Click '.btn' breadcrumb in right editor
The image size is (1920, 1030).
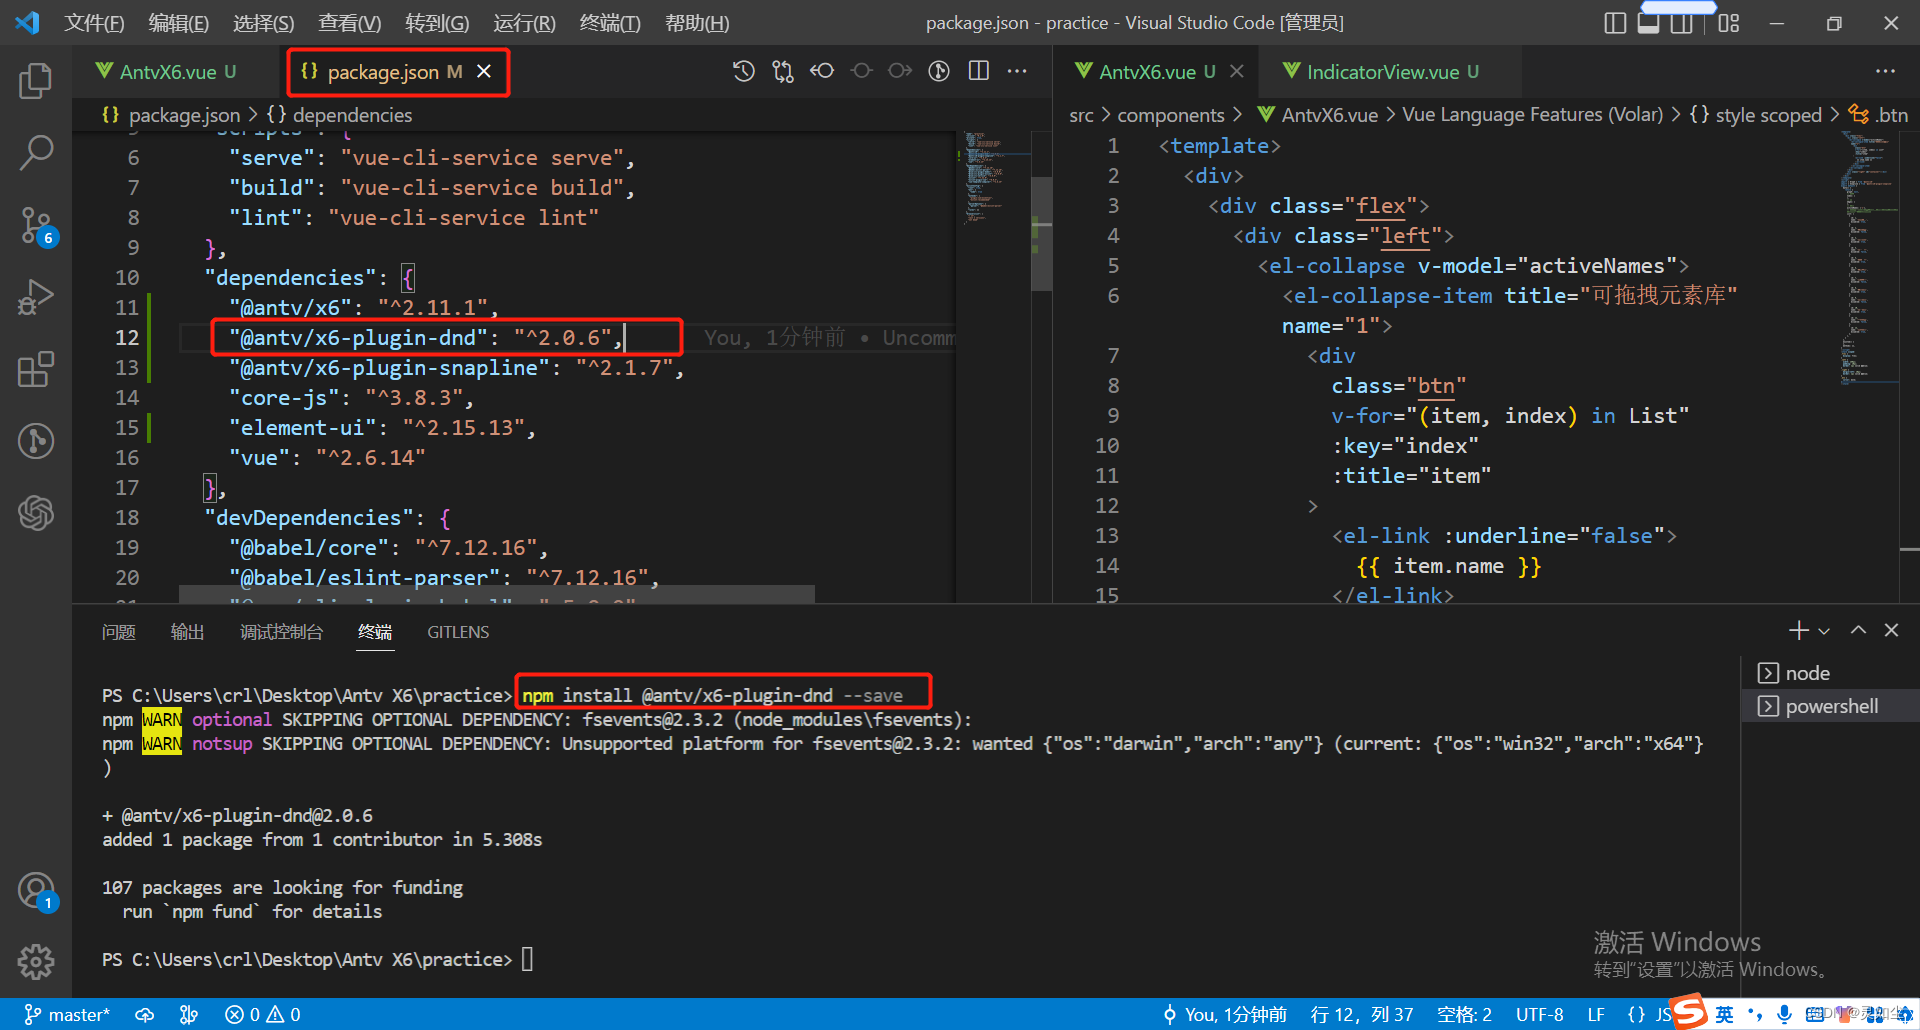[1878, 115]
